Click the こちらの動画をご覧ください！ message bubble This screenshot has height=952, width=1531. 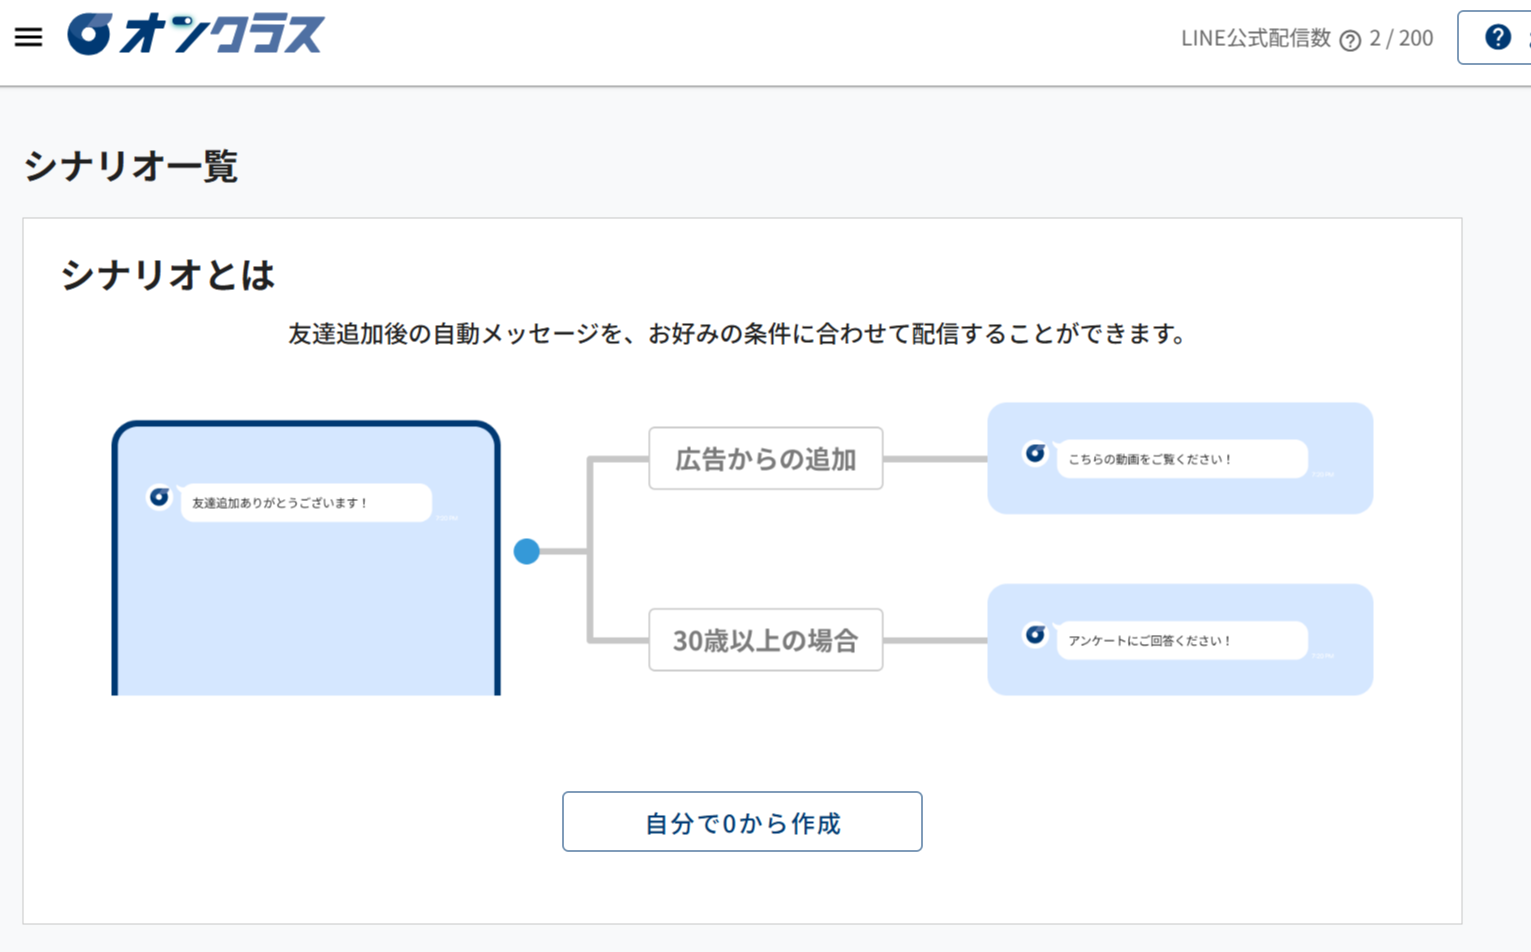(1181, 459)
